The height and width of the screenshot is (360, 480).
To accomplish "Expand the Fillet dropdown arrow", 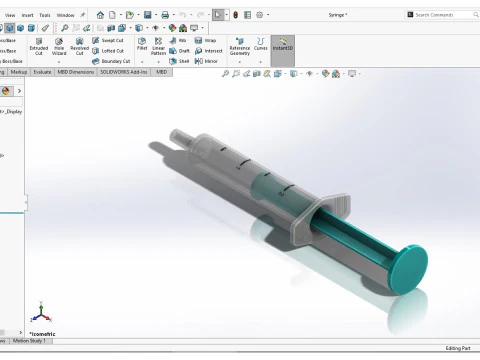I will [x=142, y=62].
